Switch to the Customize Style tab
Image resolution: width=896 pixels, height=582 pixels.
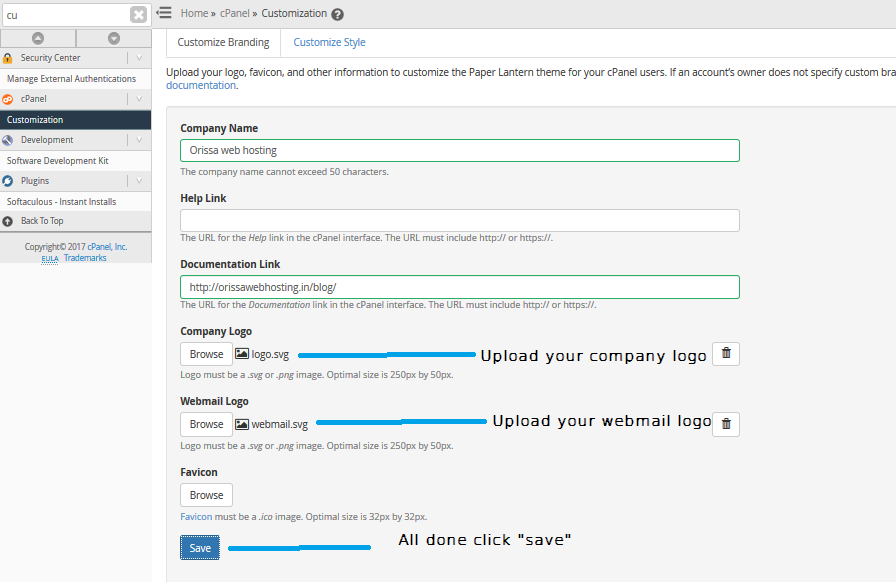coord(329,42)
